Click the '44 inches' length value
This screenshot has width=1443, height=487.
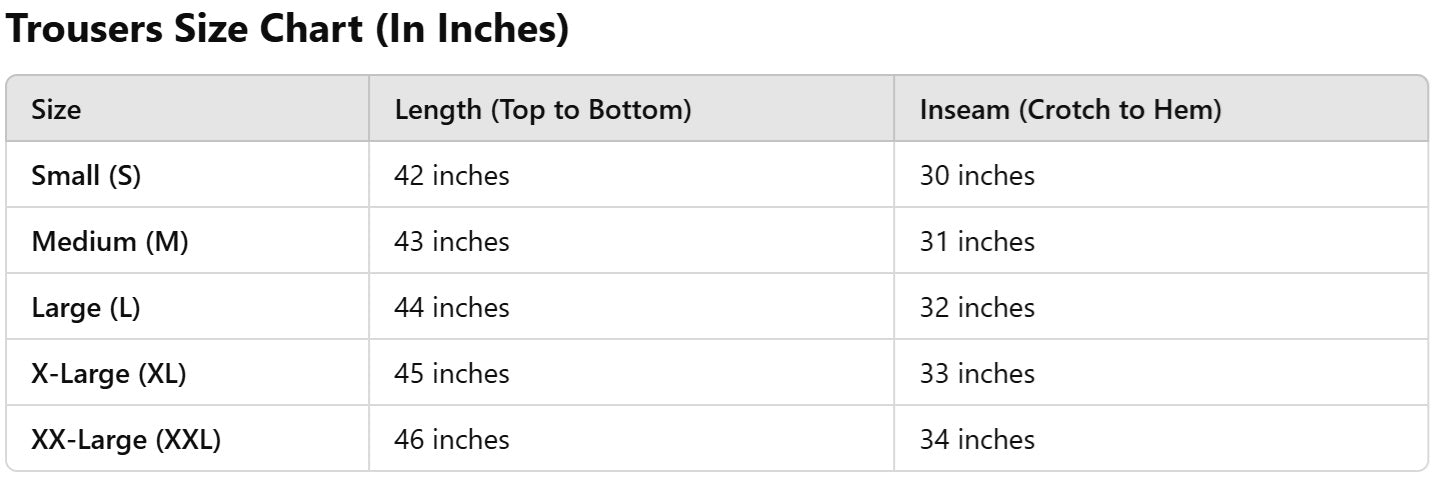[x=452, y=308]
